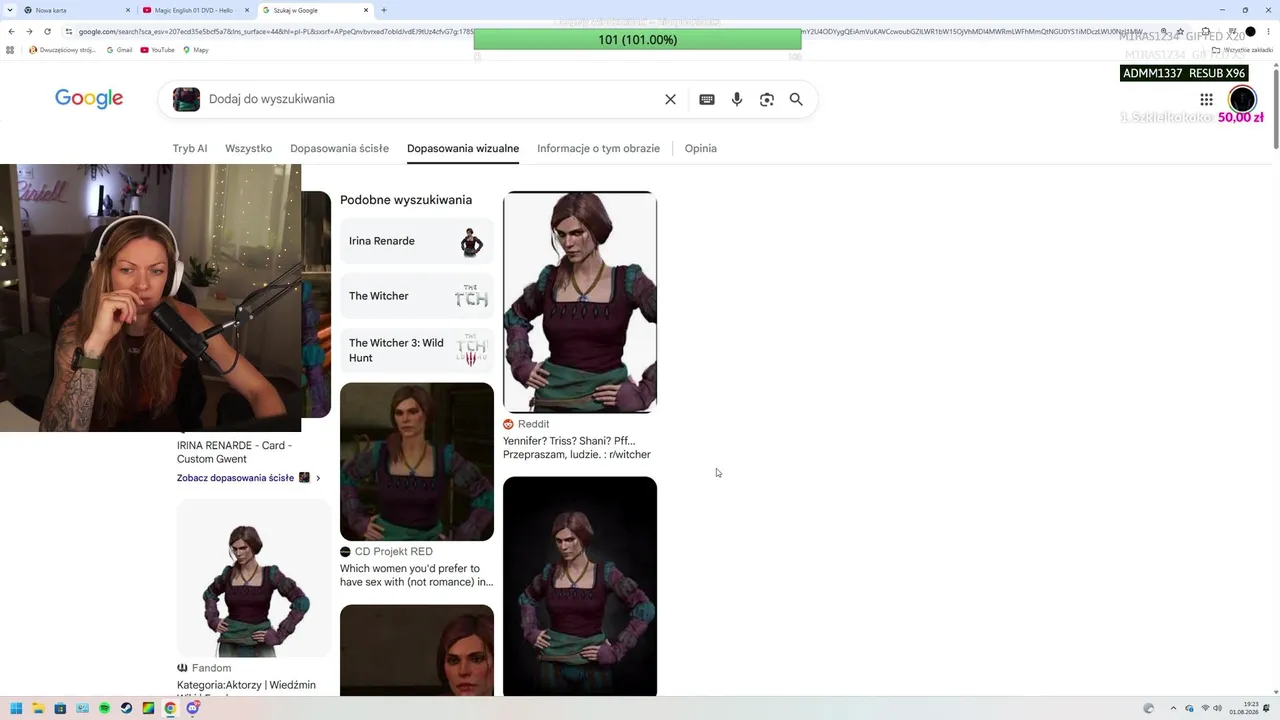
Task: Open the bookmarks bar apps grid icon
Action: point(10,50)
